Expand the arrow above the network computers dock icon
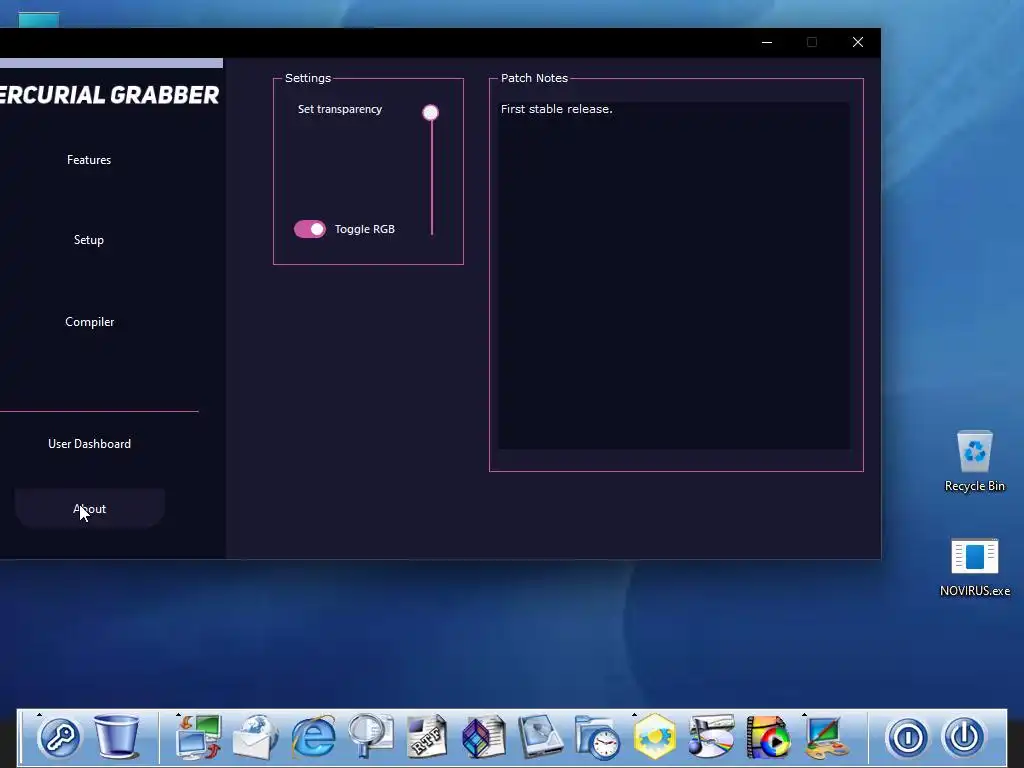Image resolution: width=1024 pixels, height=768 pixels. coord(178,714)
